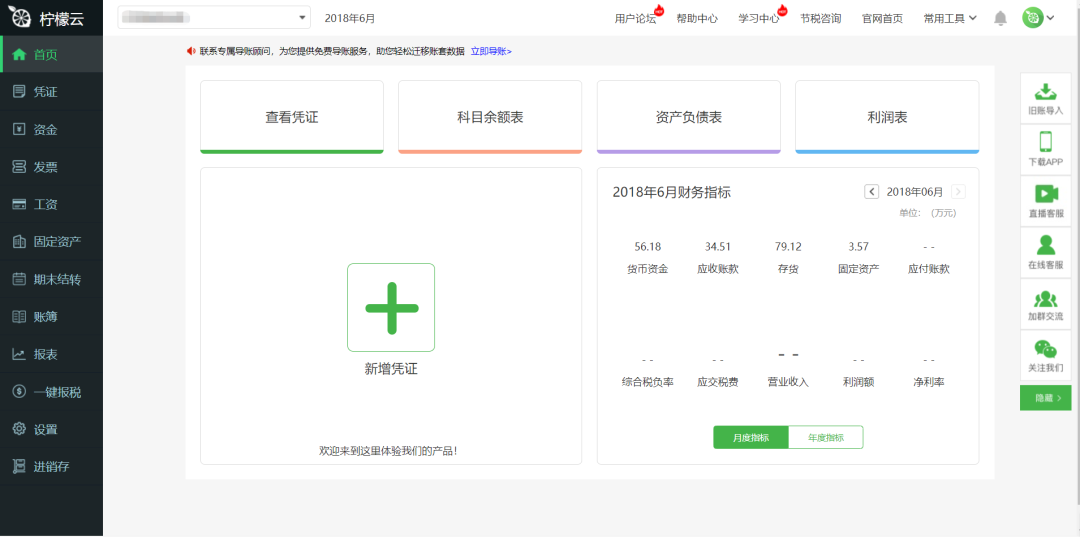Open the 凭证 voucher sidebar icon
Screen dimensions: 1080x537
[x=19, y=92]
